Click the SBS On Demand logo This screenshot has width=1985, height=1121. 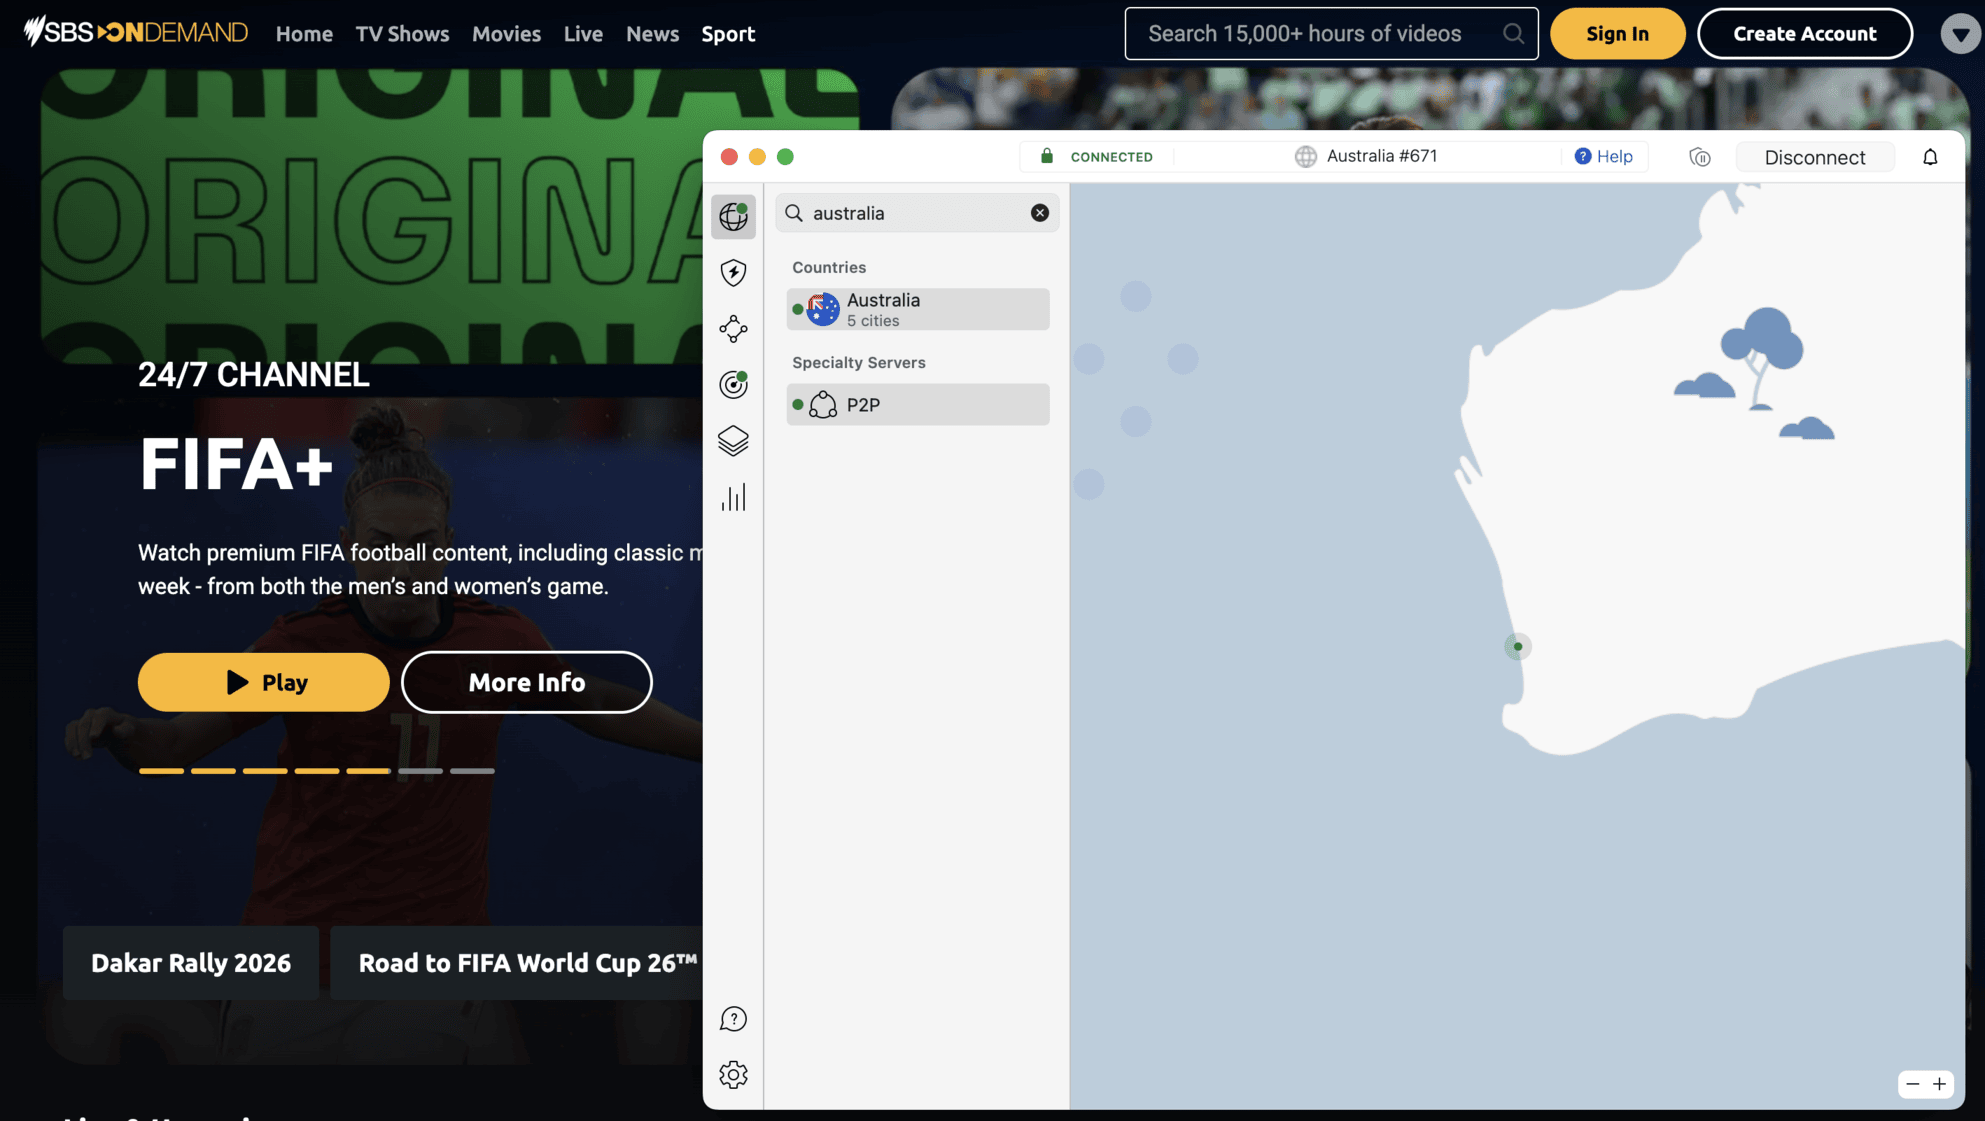point(135,32)
